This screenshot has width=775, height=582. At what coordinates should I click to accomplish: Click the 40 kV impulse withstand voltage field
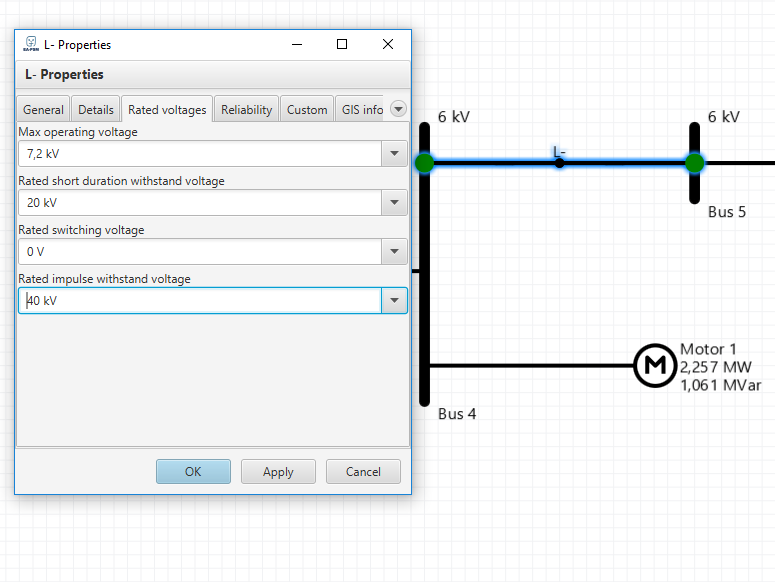tap(200, 300)
